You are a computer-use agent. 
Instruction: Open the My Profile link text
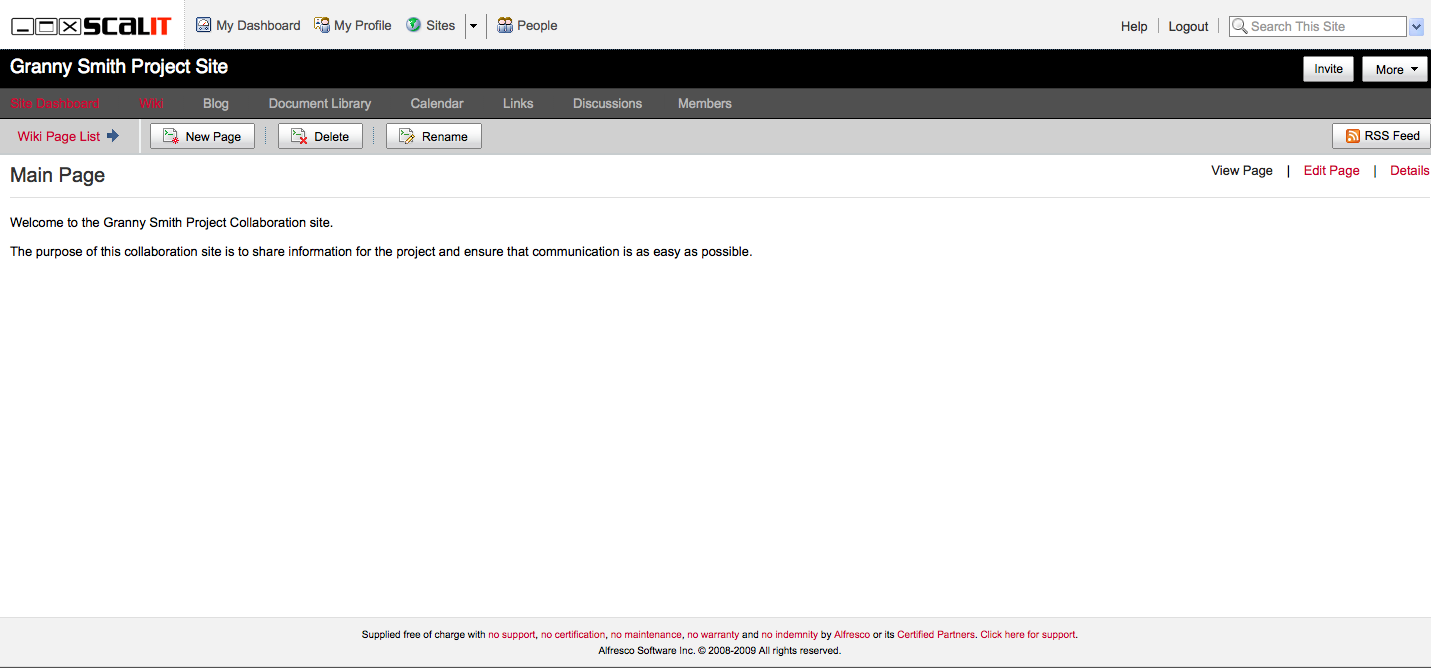tap(363, 25)
